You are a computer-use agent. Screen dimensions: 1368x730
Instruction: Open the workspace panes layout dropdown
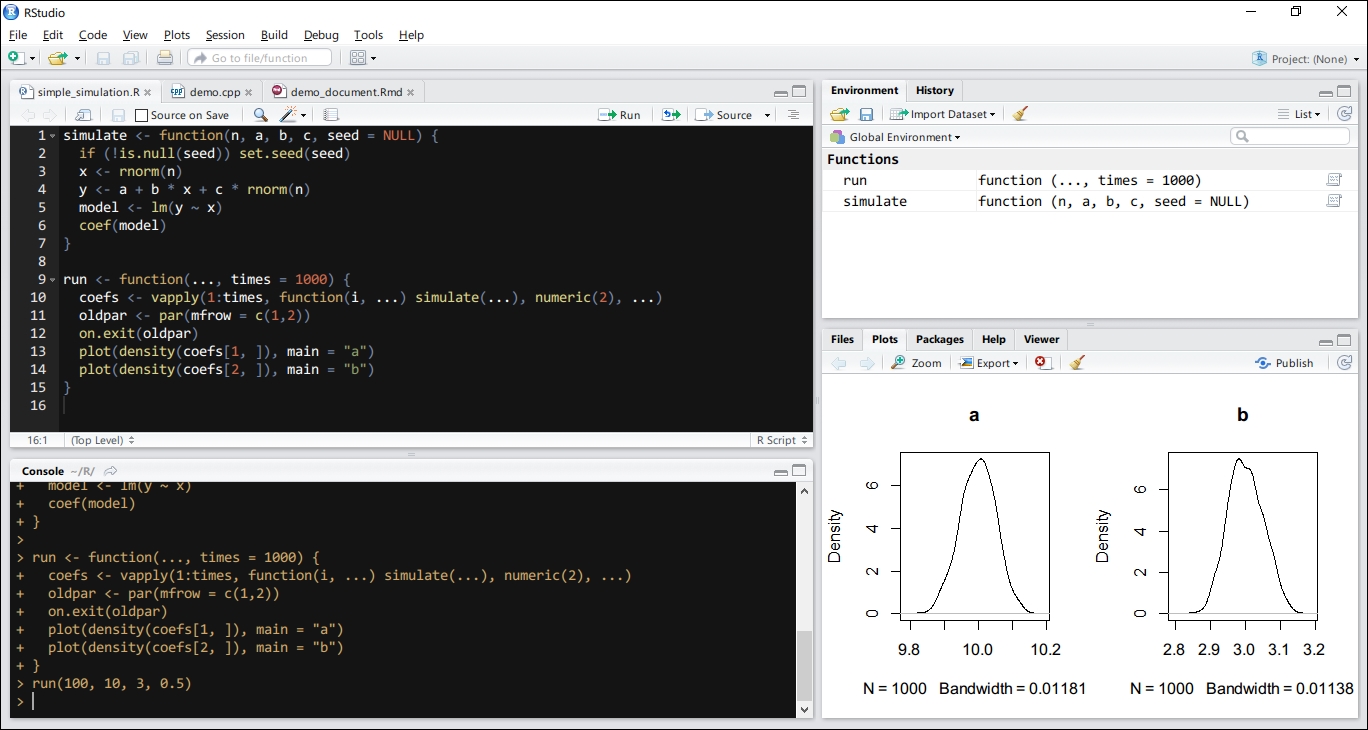(363, 58)
